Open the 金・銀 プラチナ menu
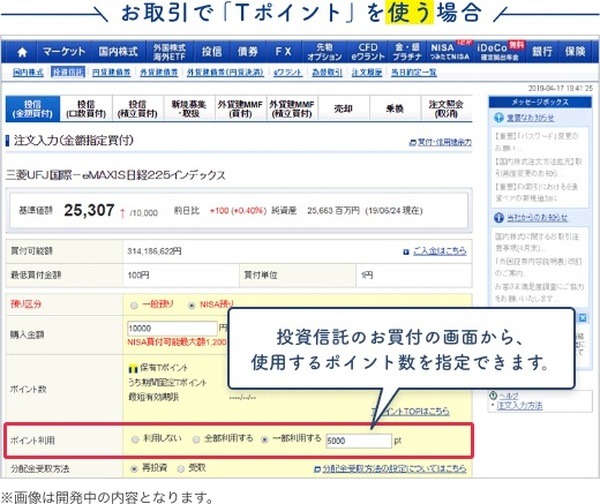600x504 pixels. (x=407, y=52)
